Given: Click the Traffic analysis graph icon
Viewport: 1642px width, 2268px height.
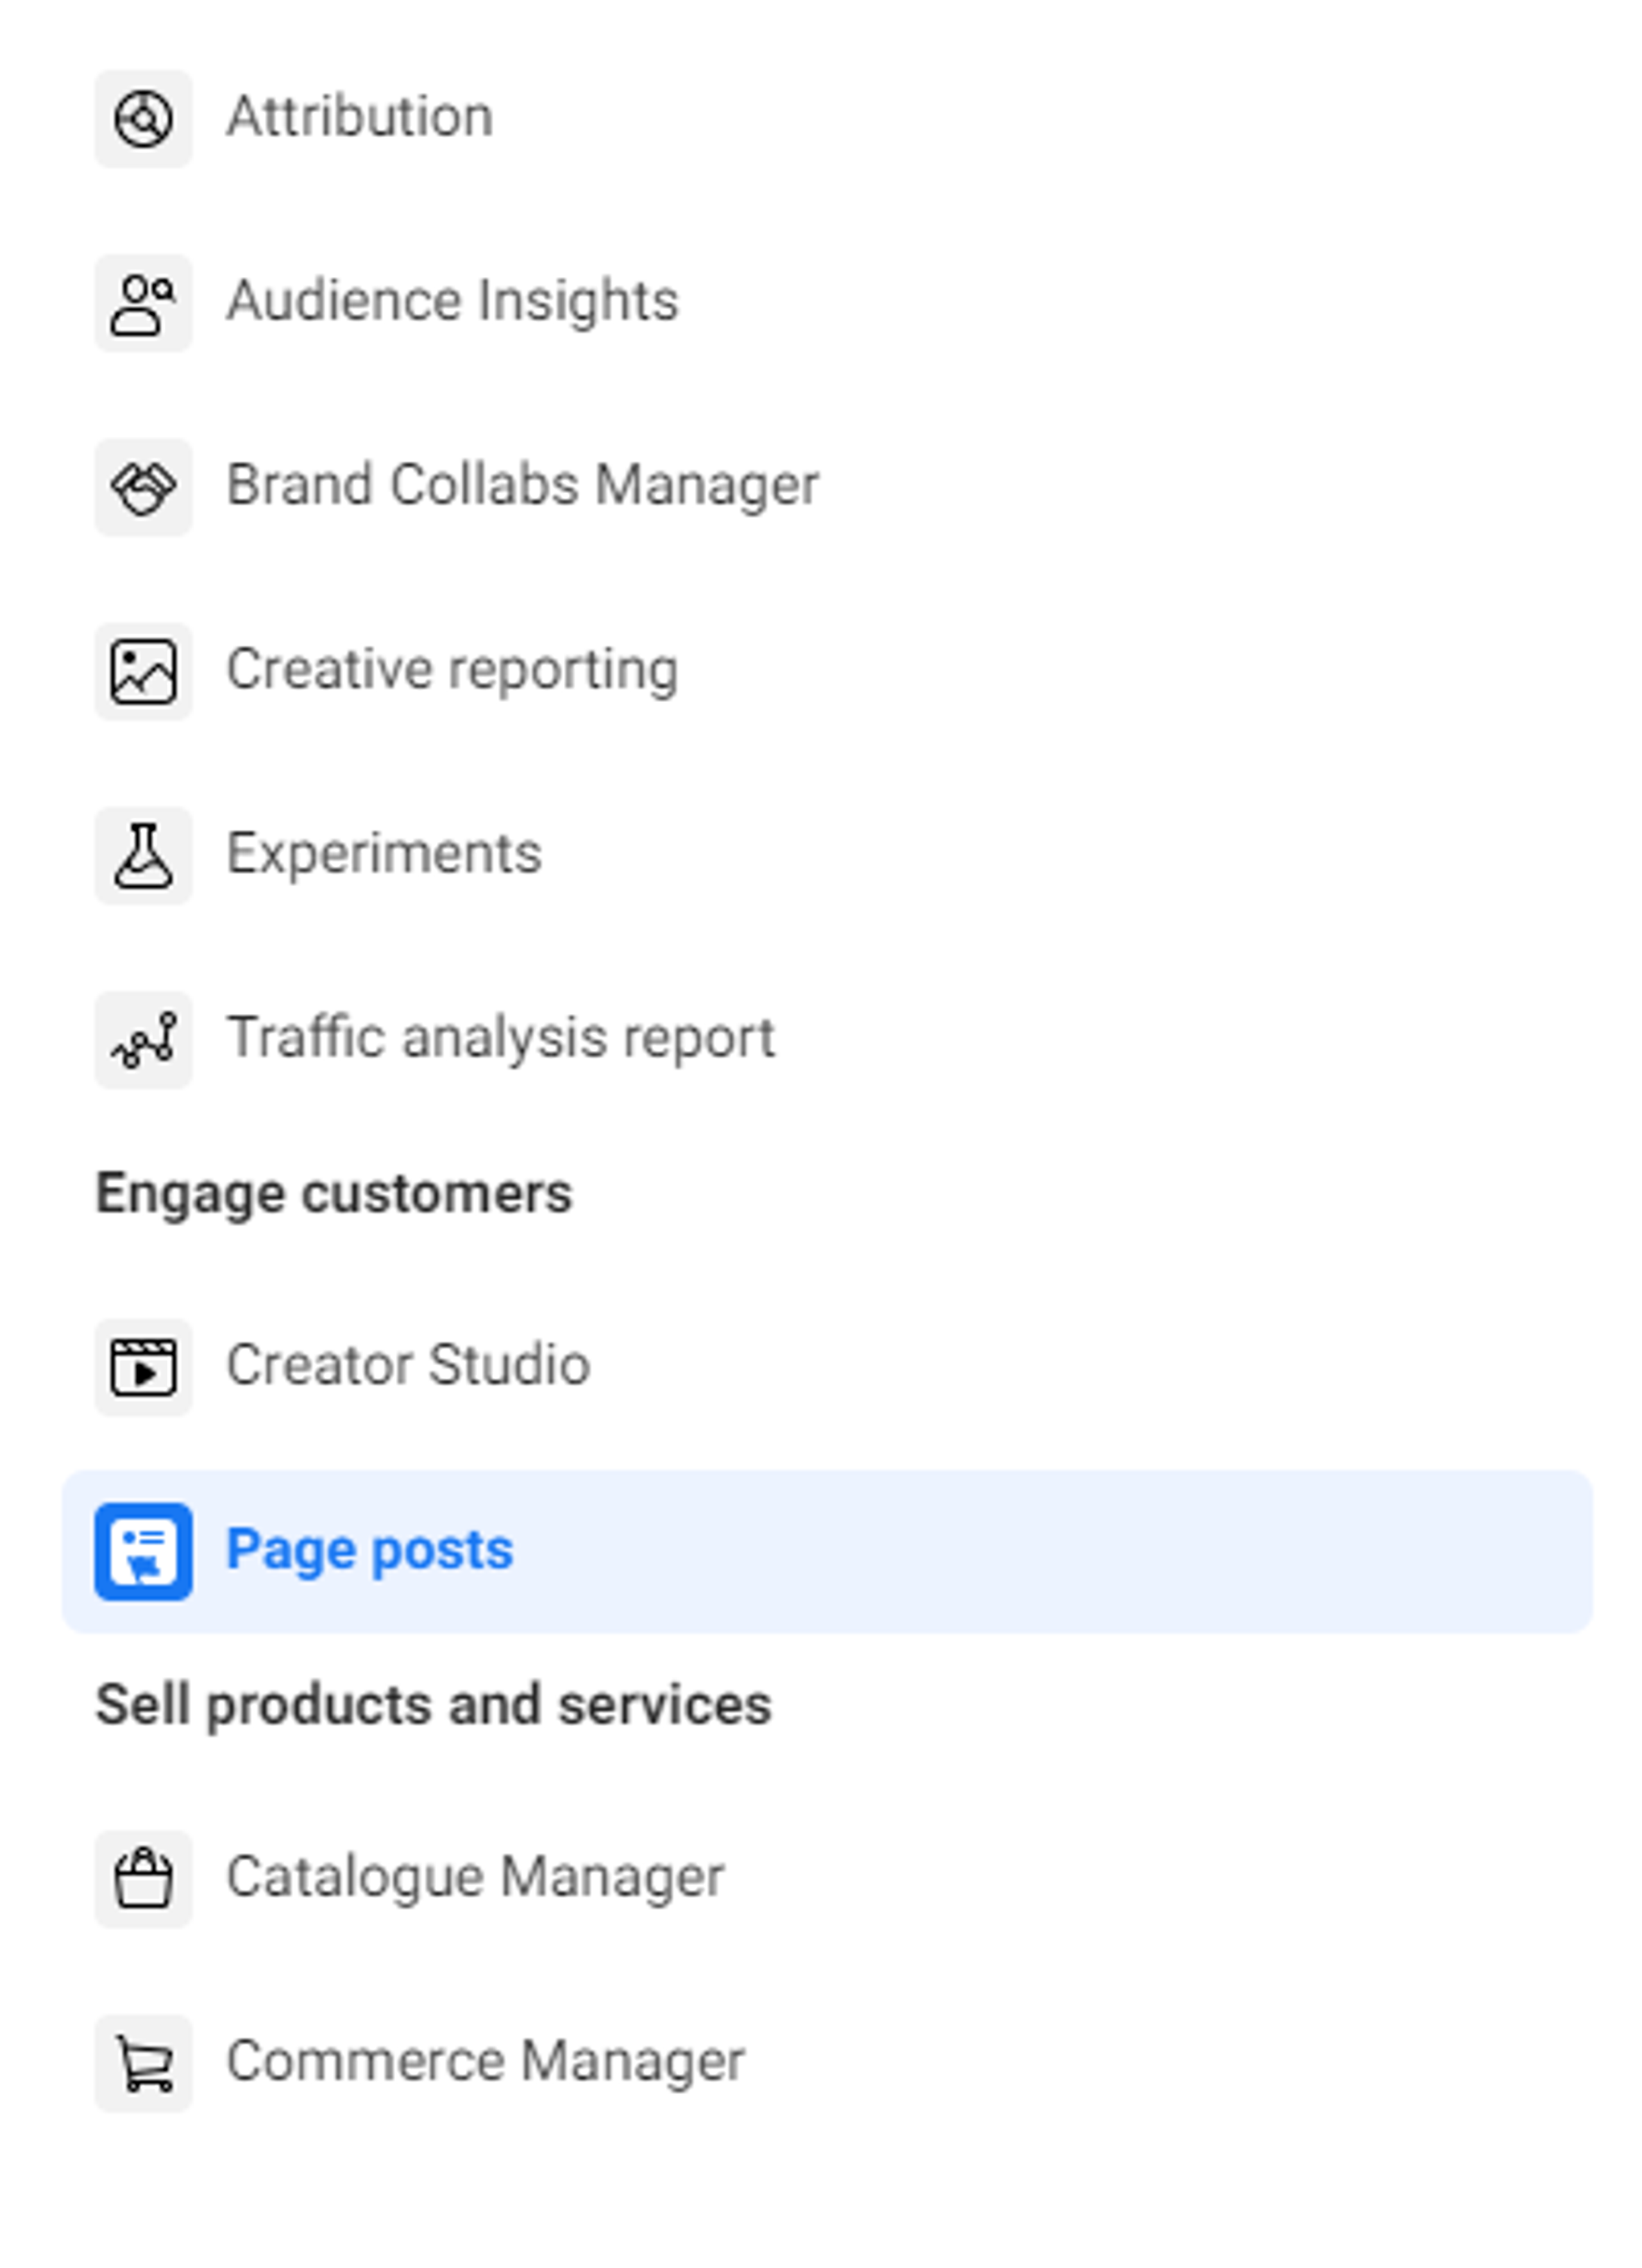Looking at the screenshot, I should tap(143, 1039).
